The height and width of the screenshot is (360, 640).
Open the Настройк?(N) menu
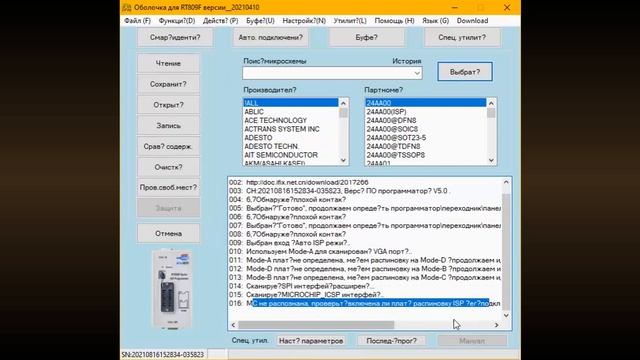coord(304,21)
